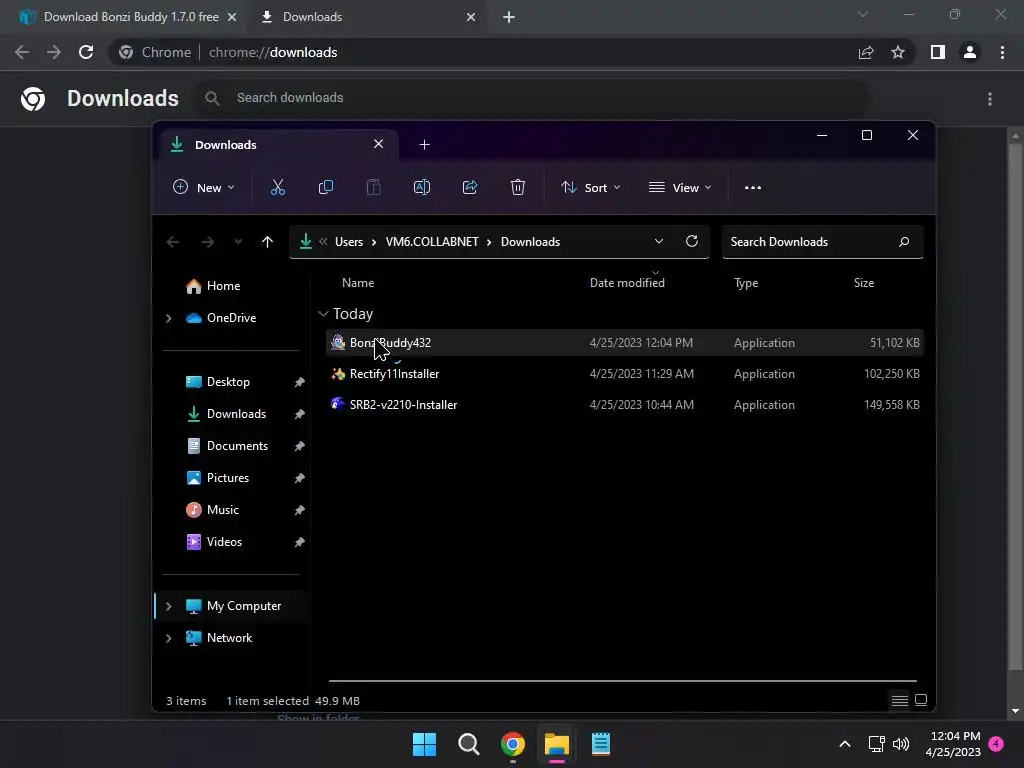
Task: Click the BonziBuddy432 file icon
Action: (x=338, y=342)
